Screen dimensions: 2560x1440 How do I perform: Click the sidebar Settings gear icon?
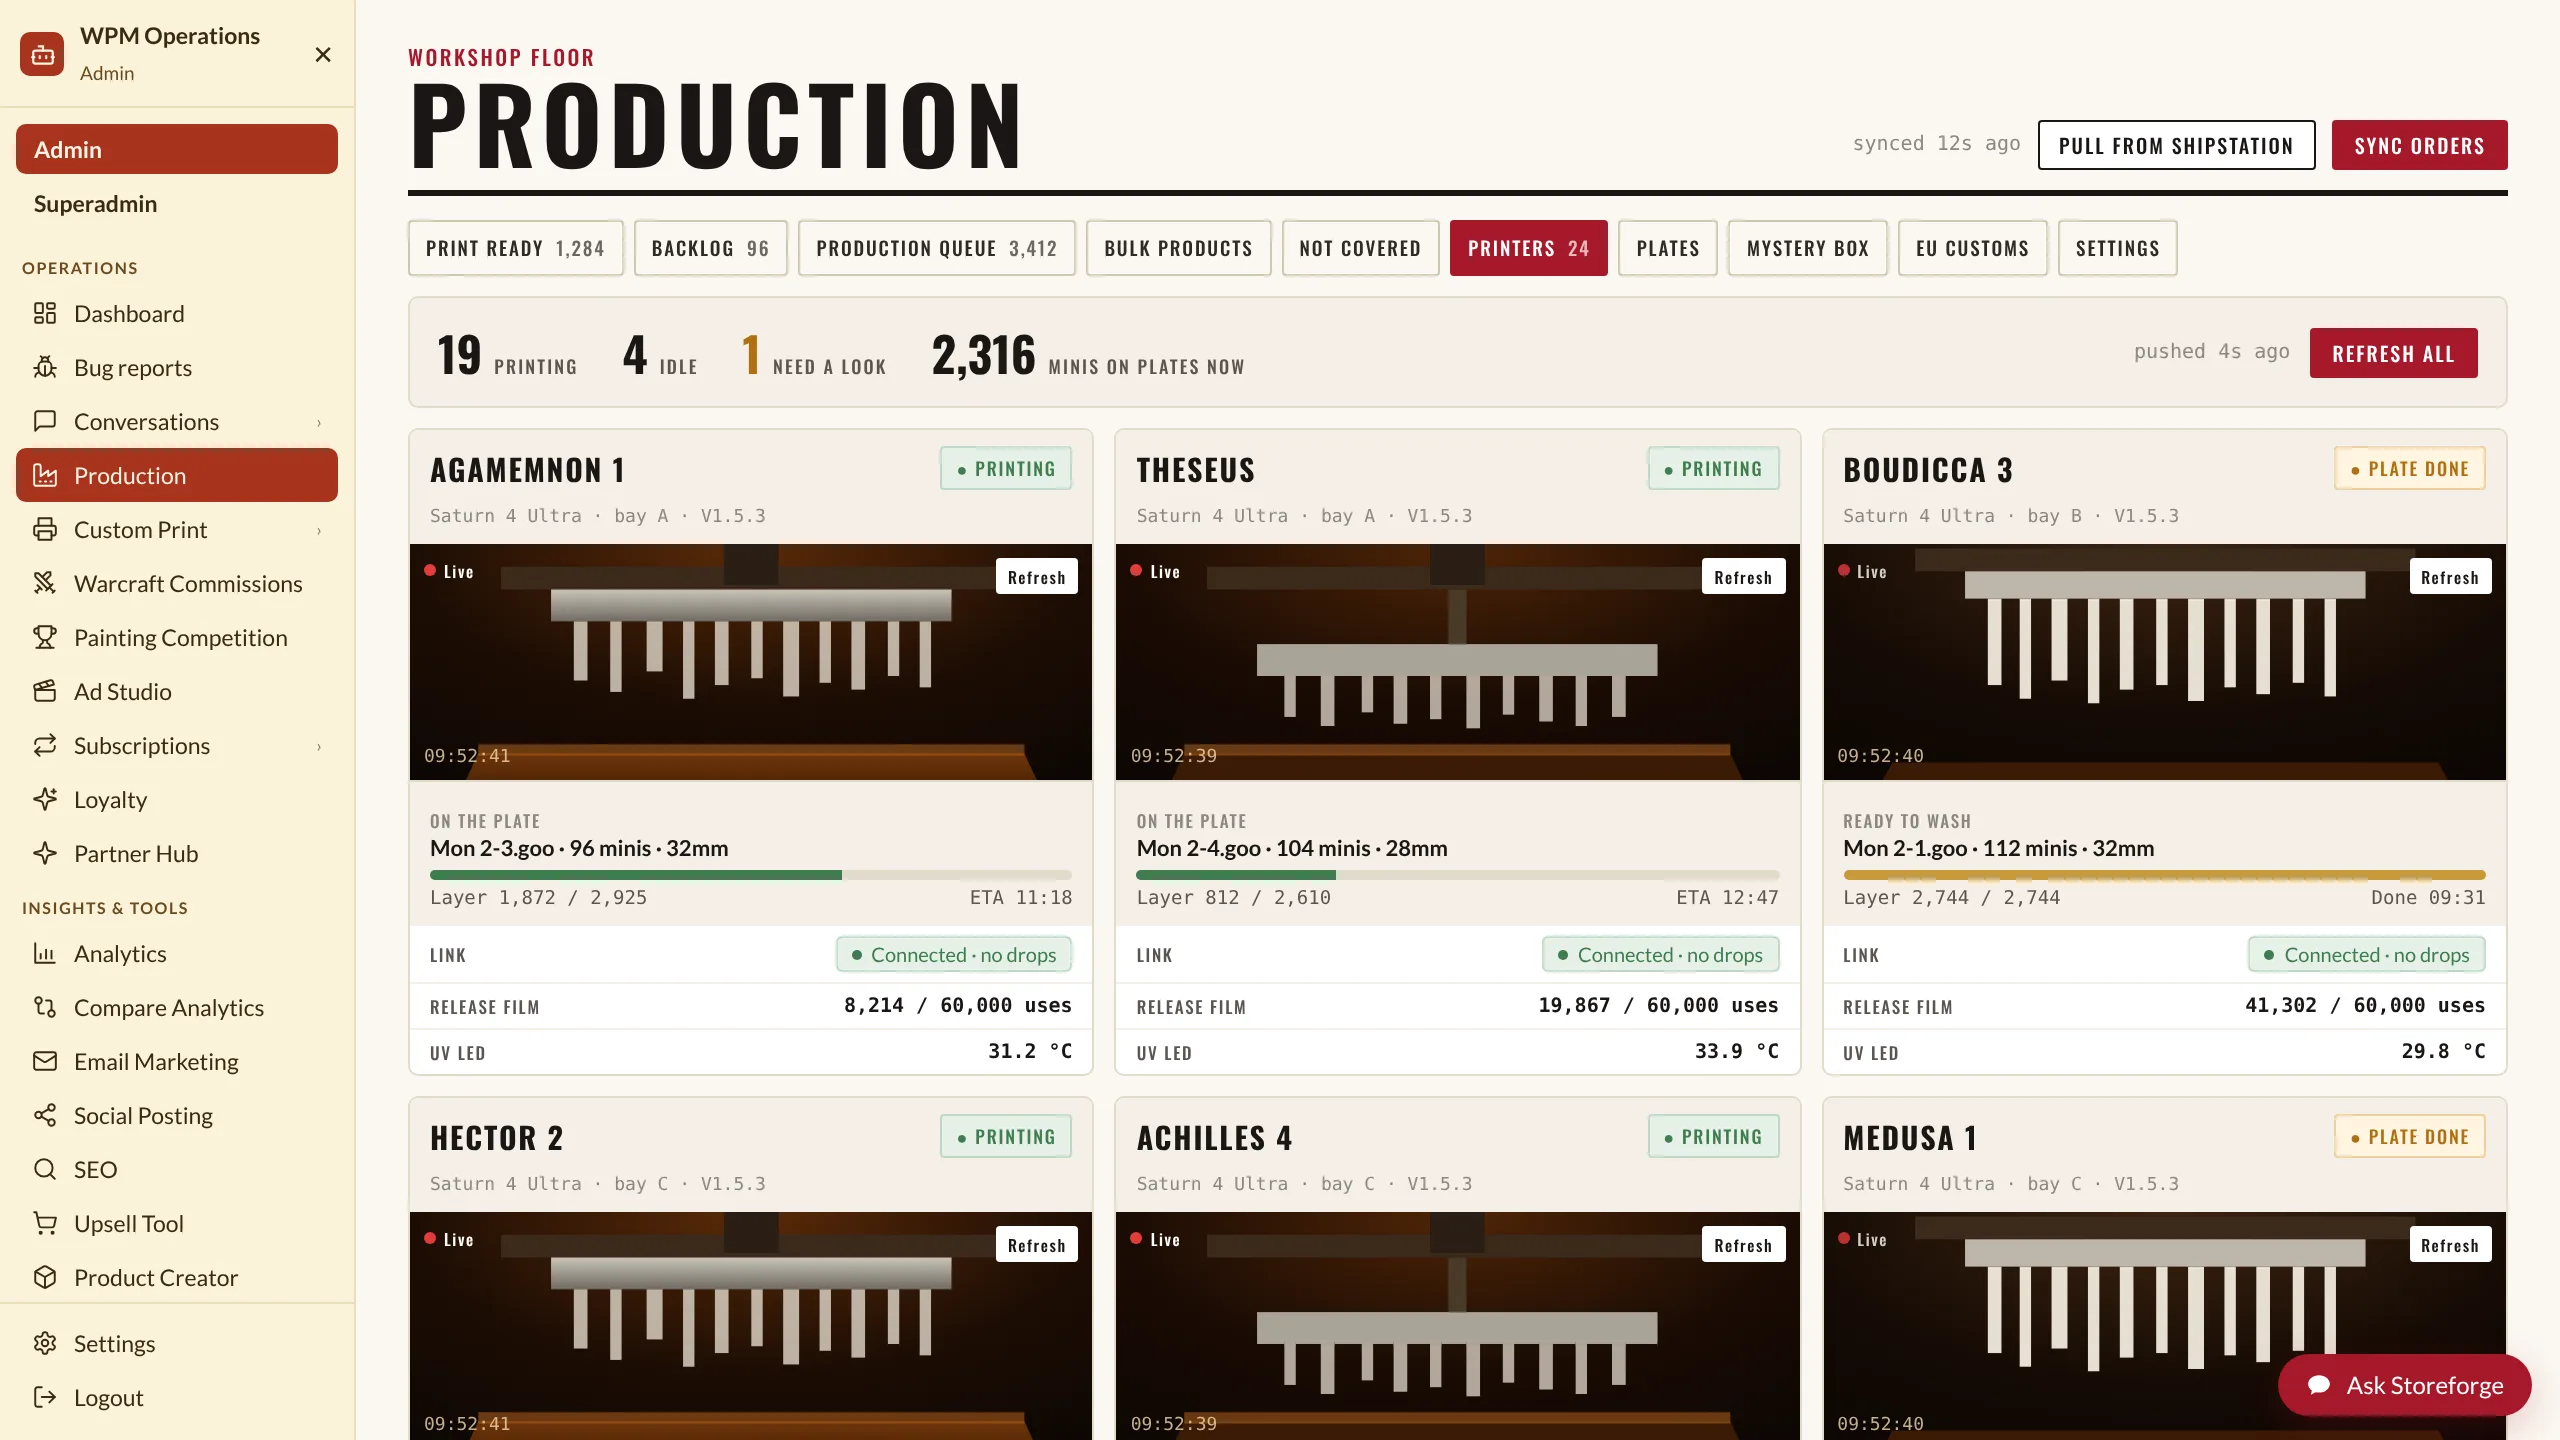45,1344
